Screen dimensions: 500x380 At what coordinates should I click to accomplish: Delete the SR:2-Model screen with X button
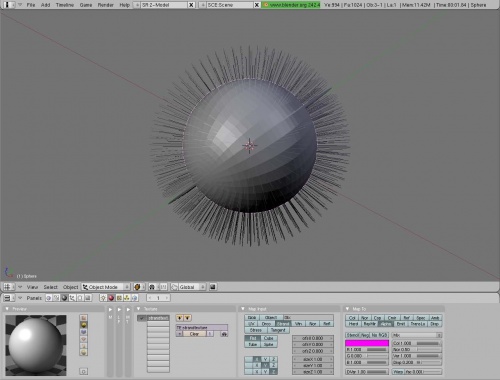[191, 5]
